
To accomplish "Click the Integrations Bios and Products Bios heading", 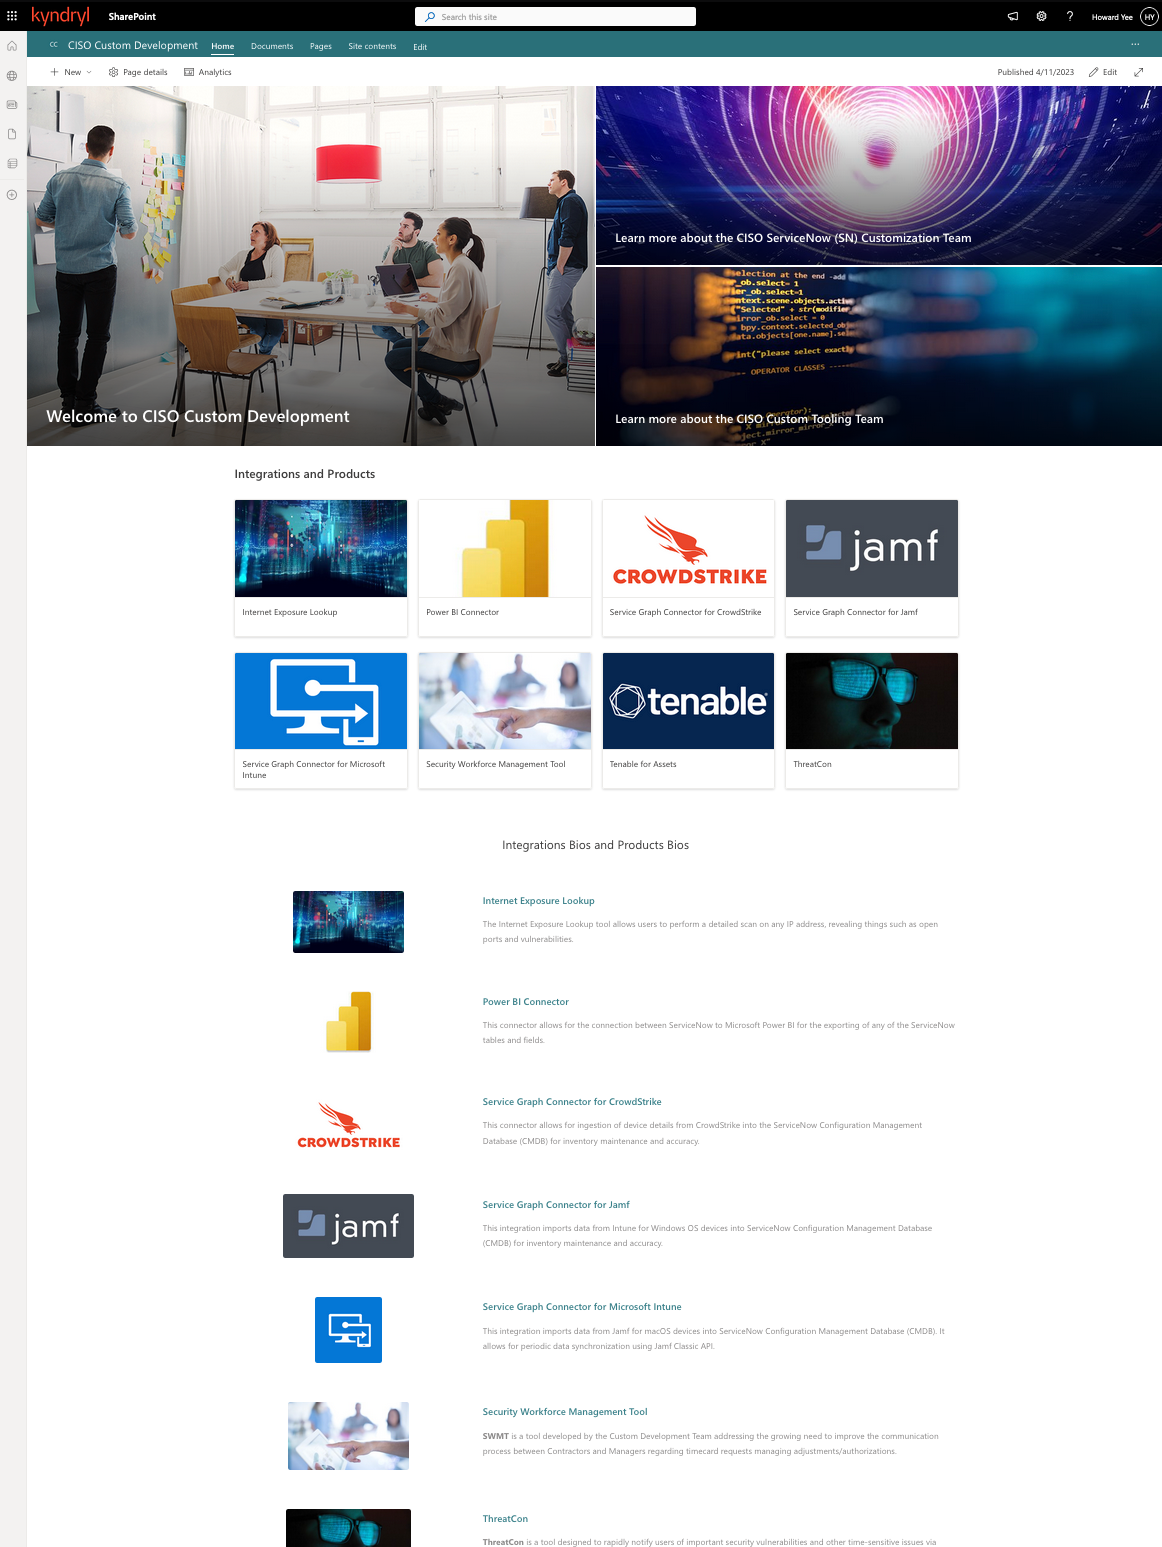I will pyautogui.click(x=595, y=845).
